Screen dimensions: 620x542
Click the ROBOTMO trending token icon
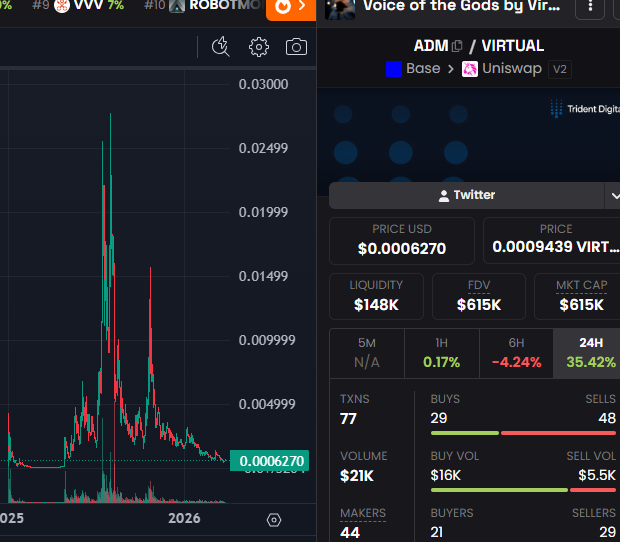[177, 6]
